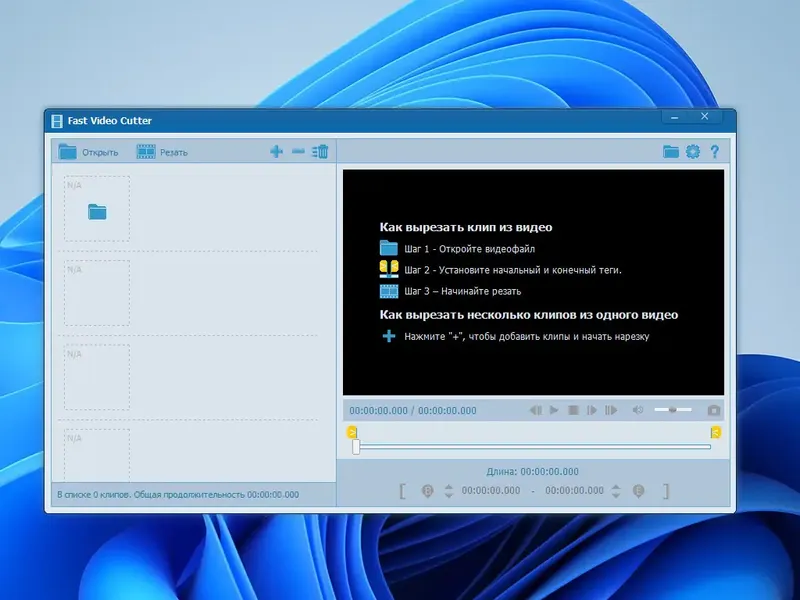Click heading "Как вырезать клип из видео"
Image resolution: width=800 pixels, height=600 pixels.
466,228
